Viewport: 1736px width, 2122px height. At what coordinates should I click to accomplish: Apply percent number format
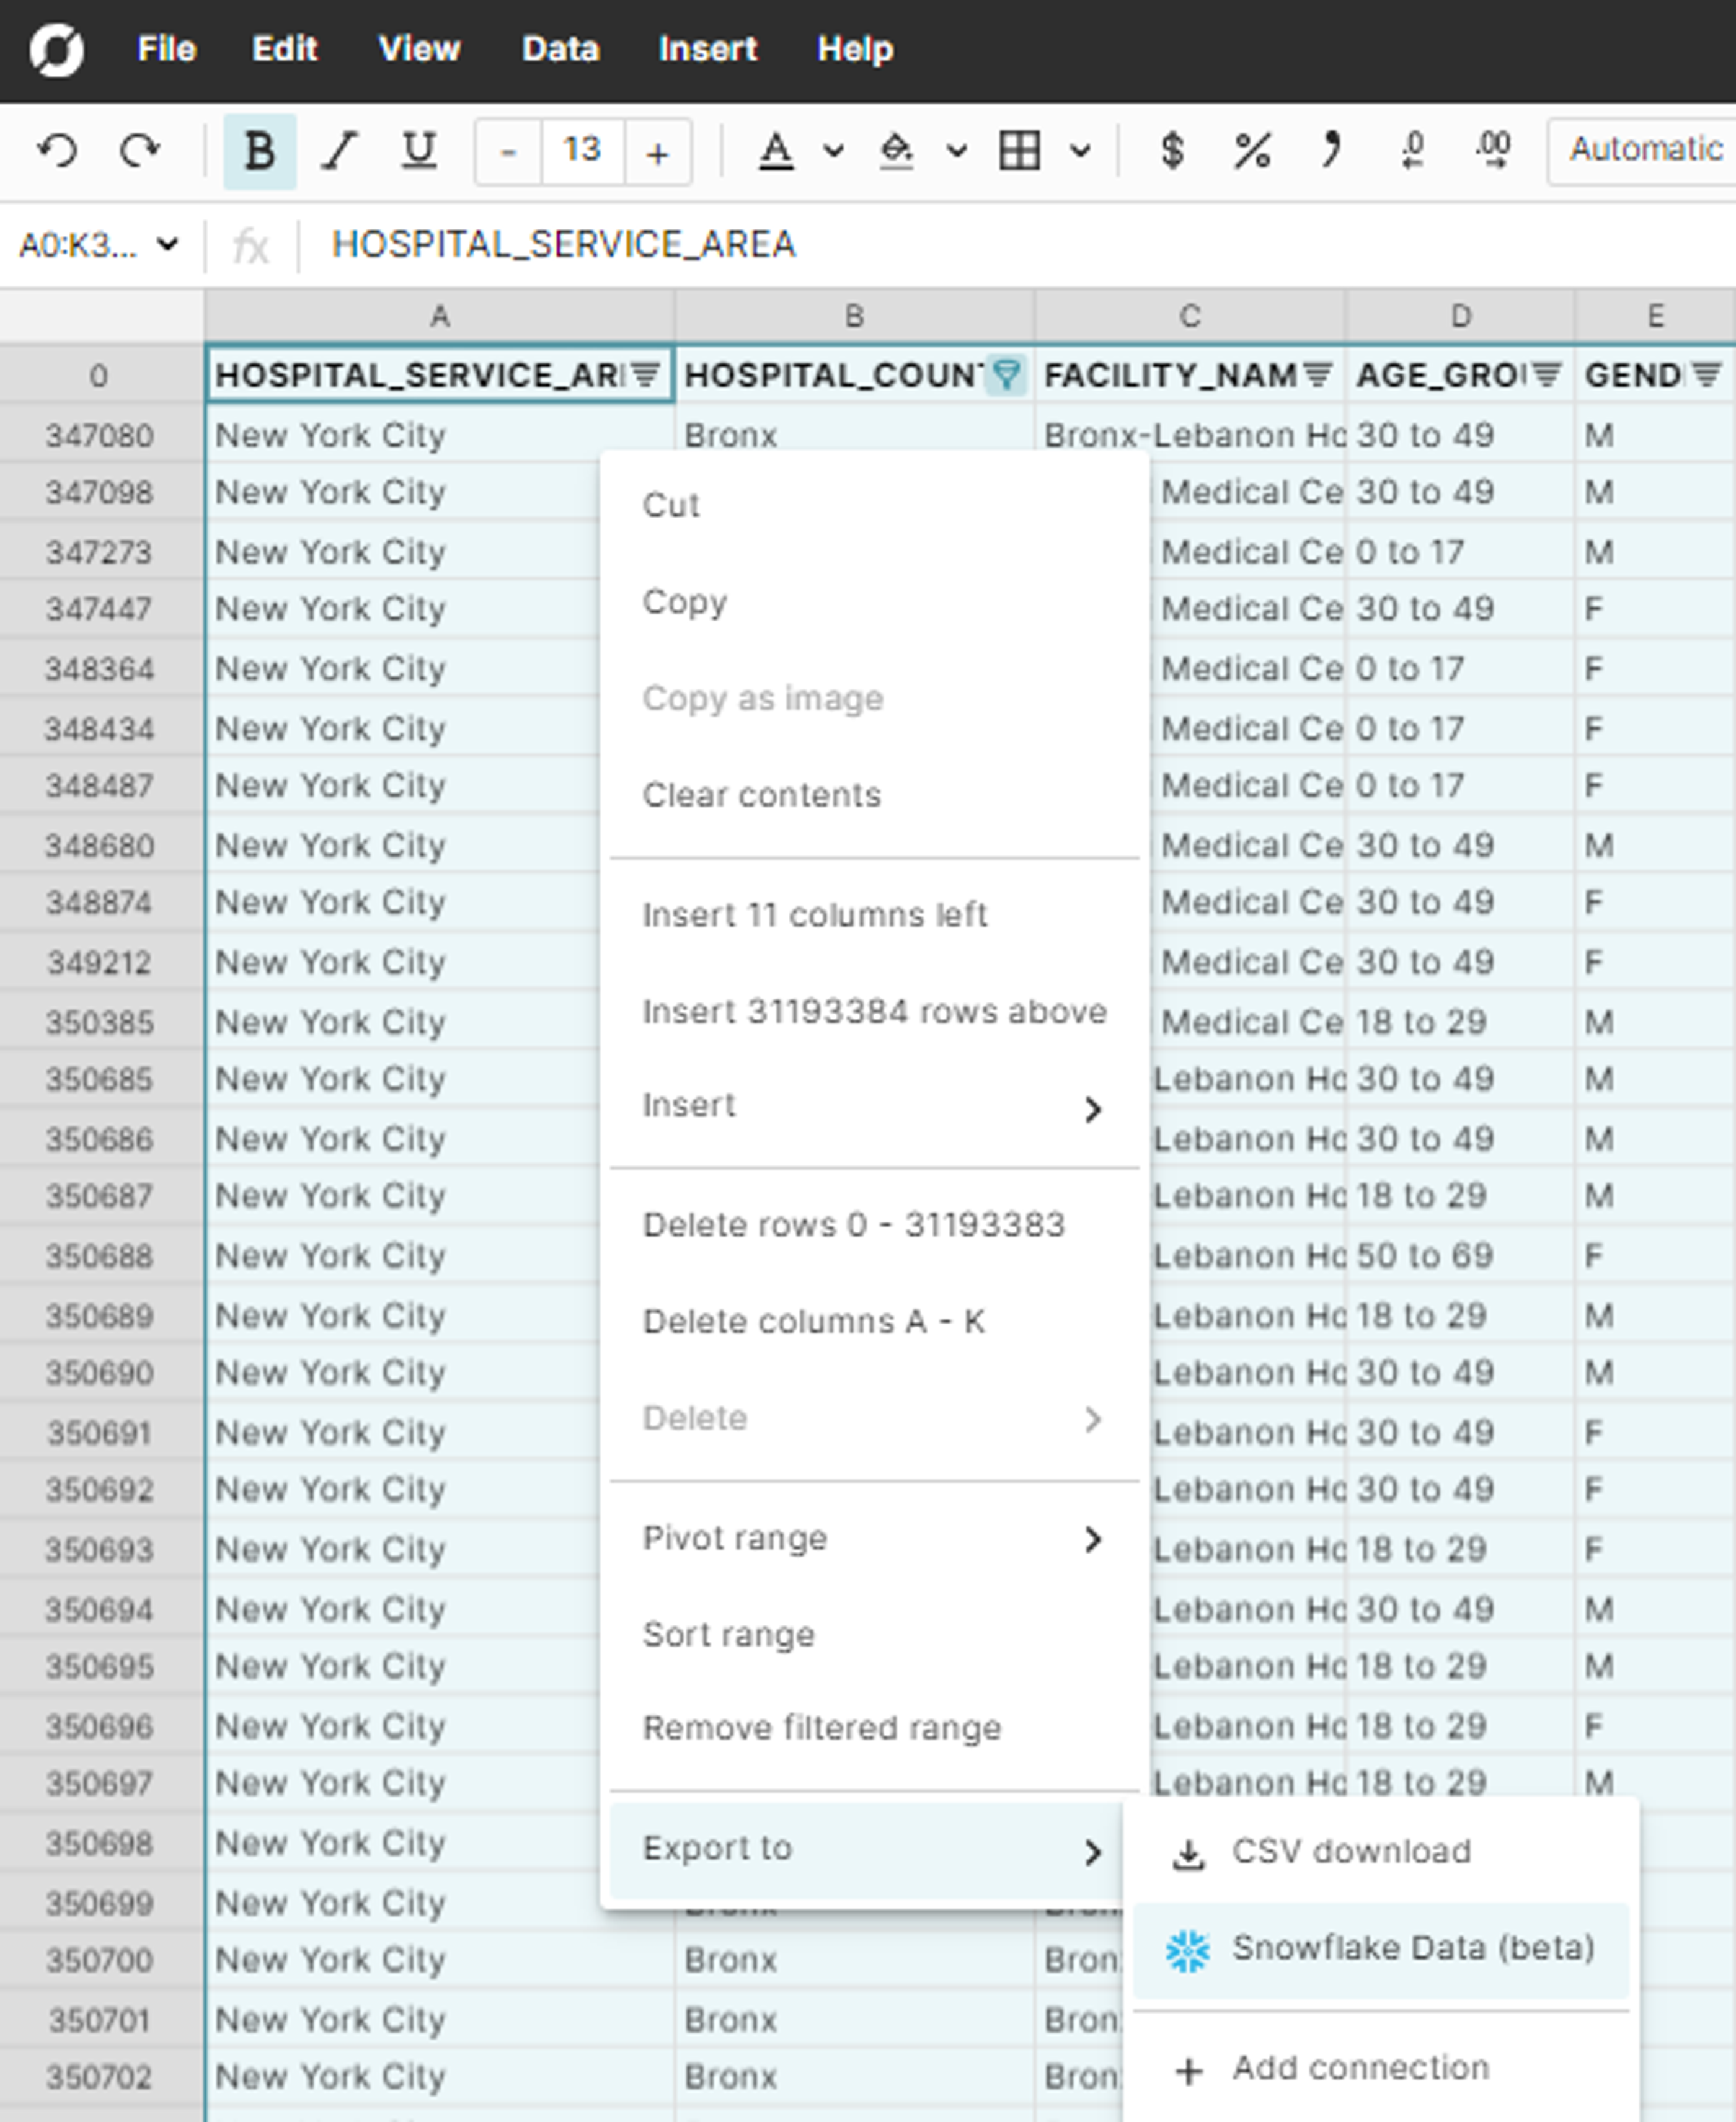pos(1251,151)
